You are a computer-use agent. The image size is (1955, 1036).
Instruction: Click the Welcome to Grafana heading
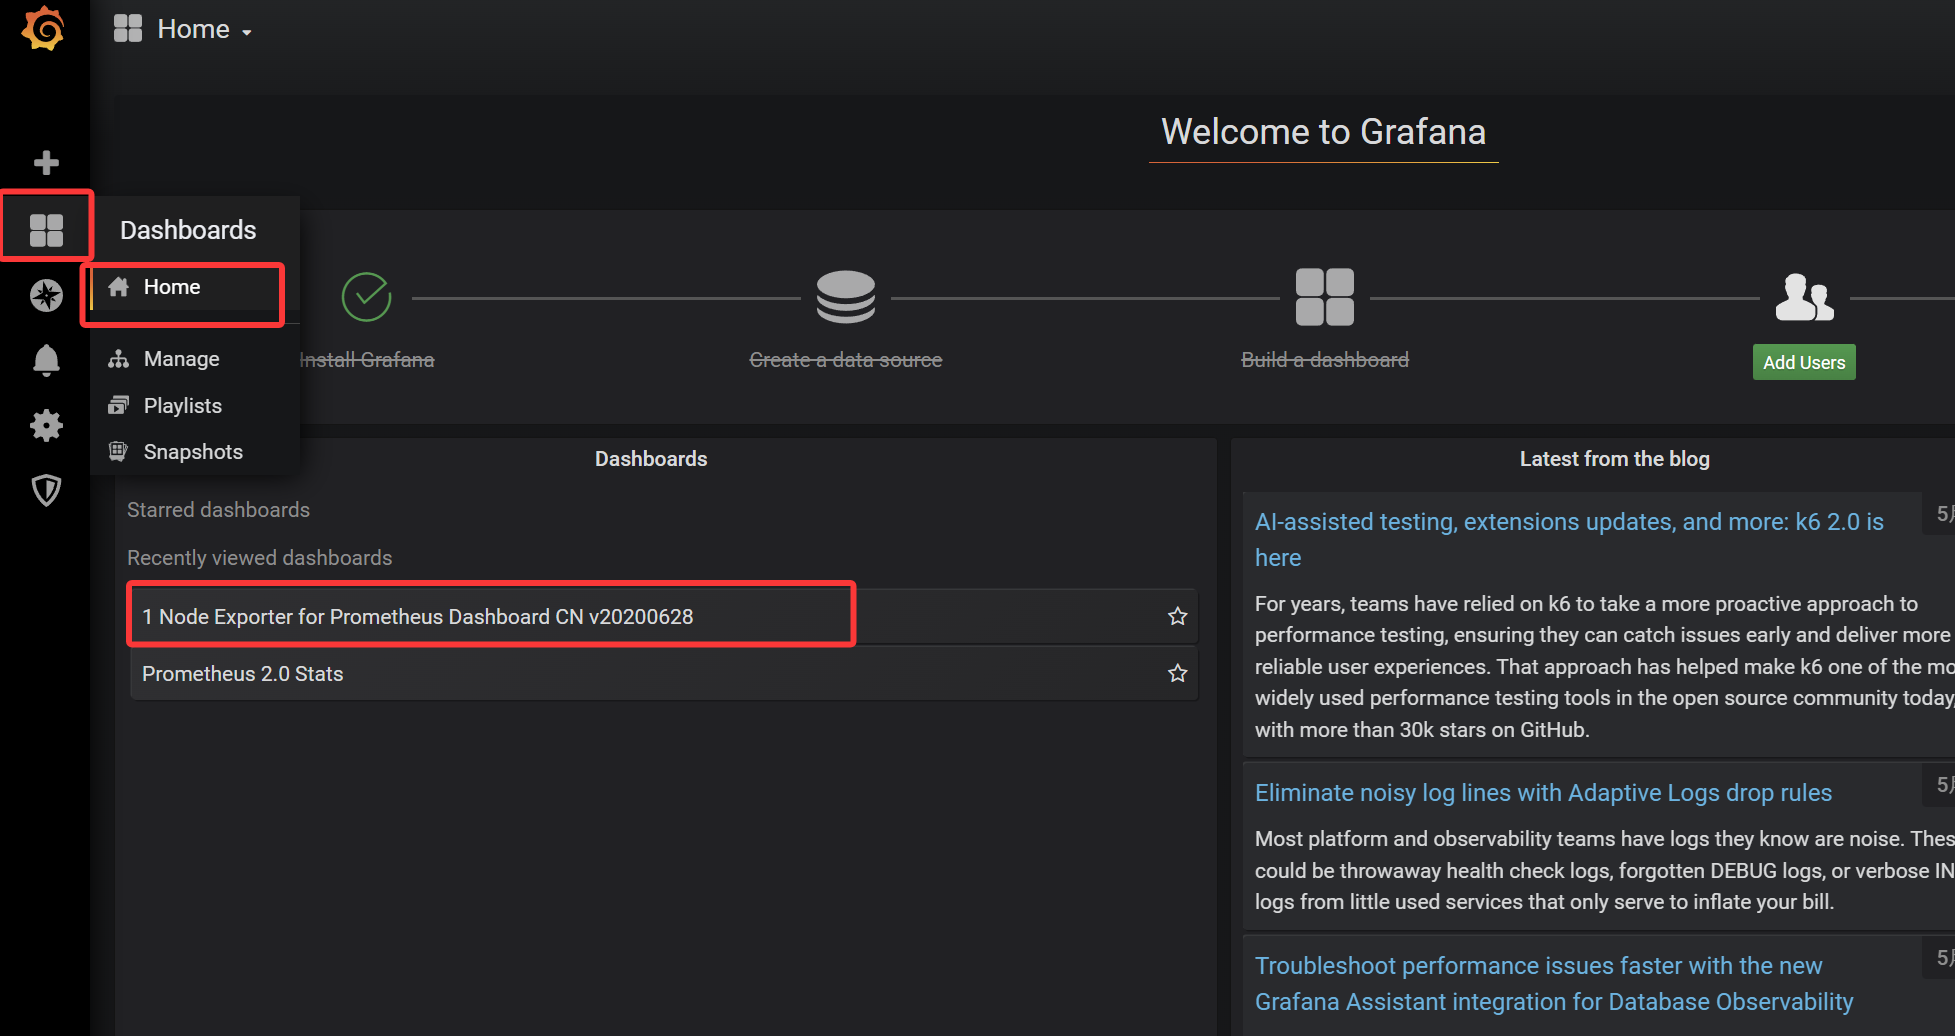1323,132
